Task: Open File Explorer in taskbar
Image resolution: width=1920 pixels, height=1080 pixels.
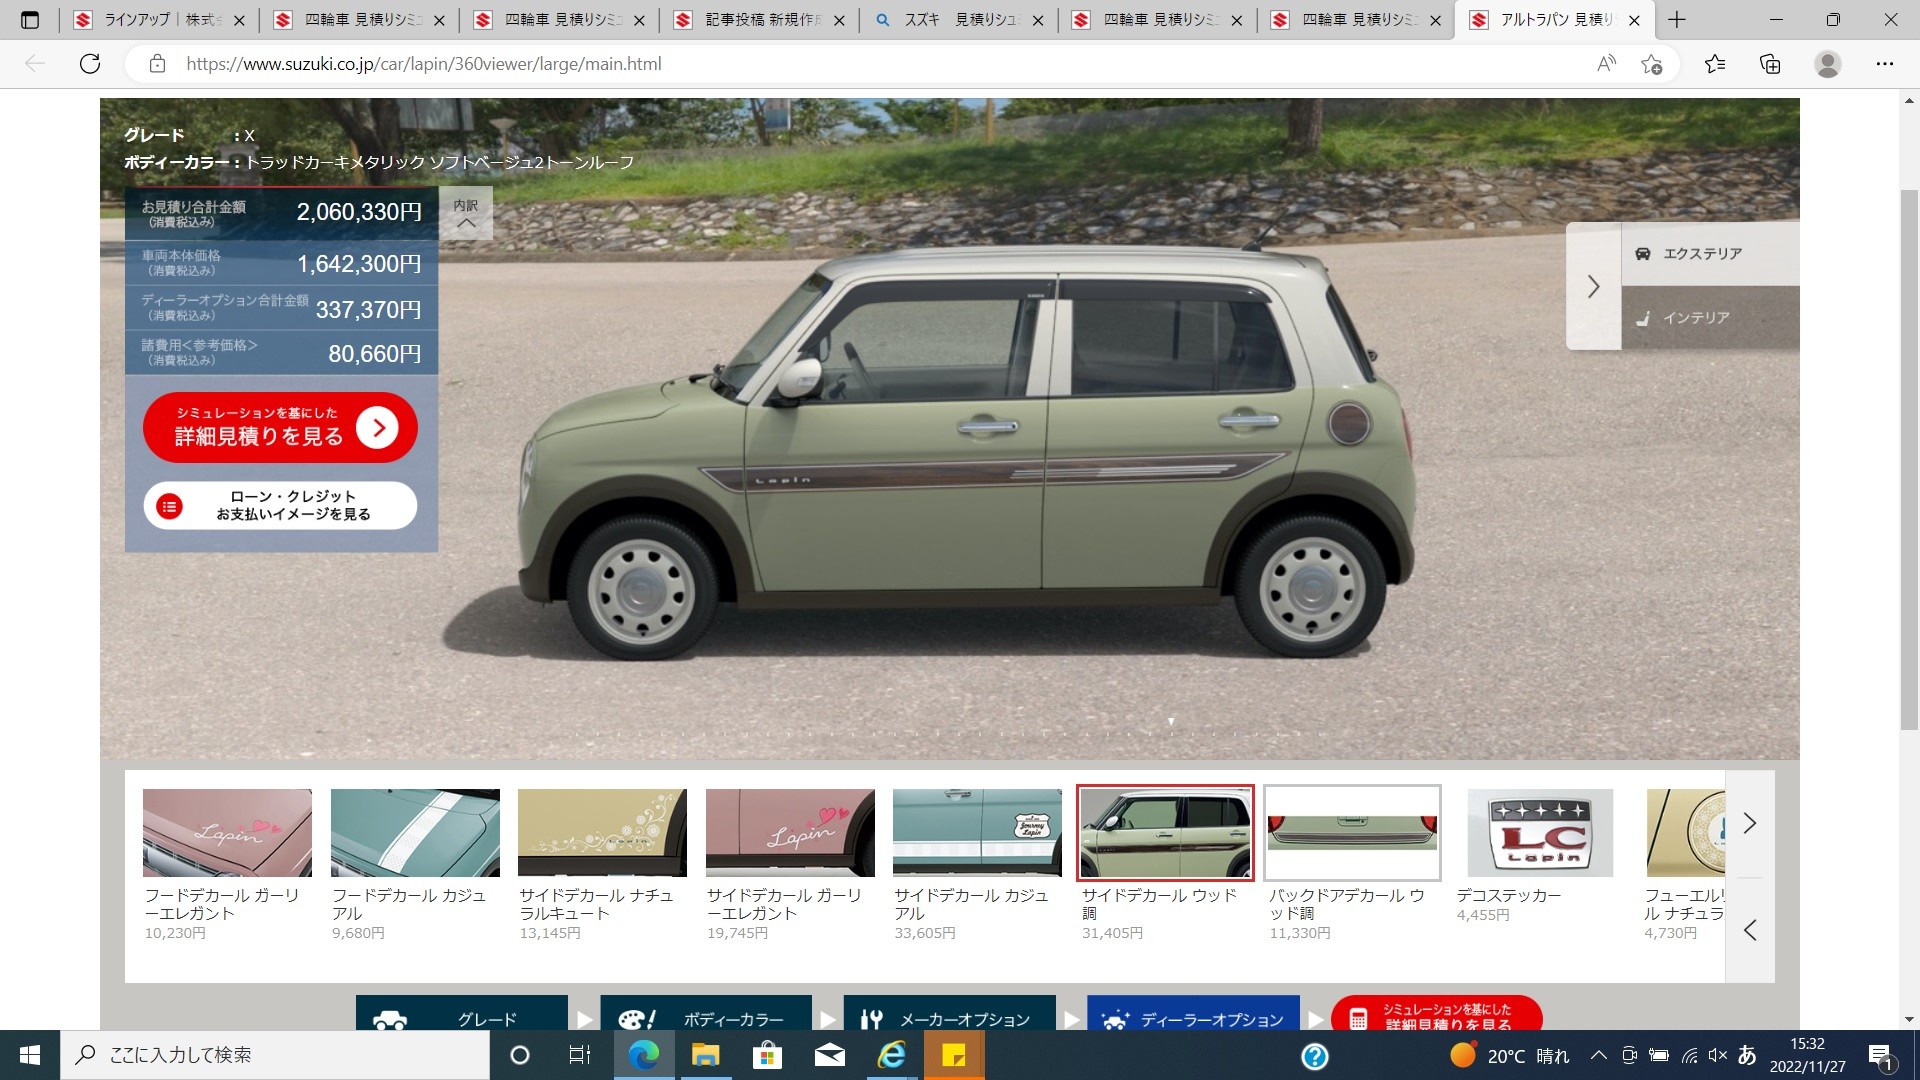Action: coord(706,1055)
